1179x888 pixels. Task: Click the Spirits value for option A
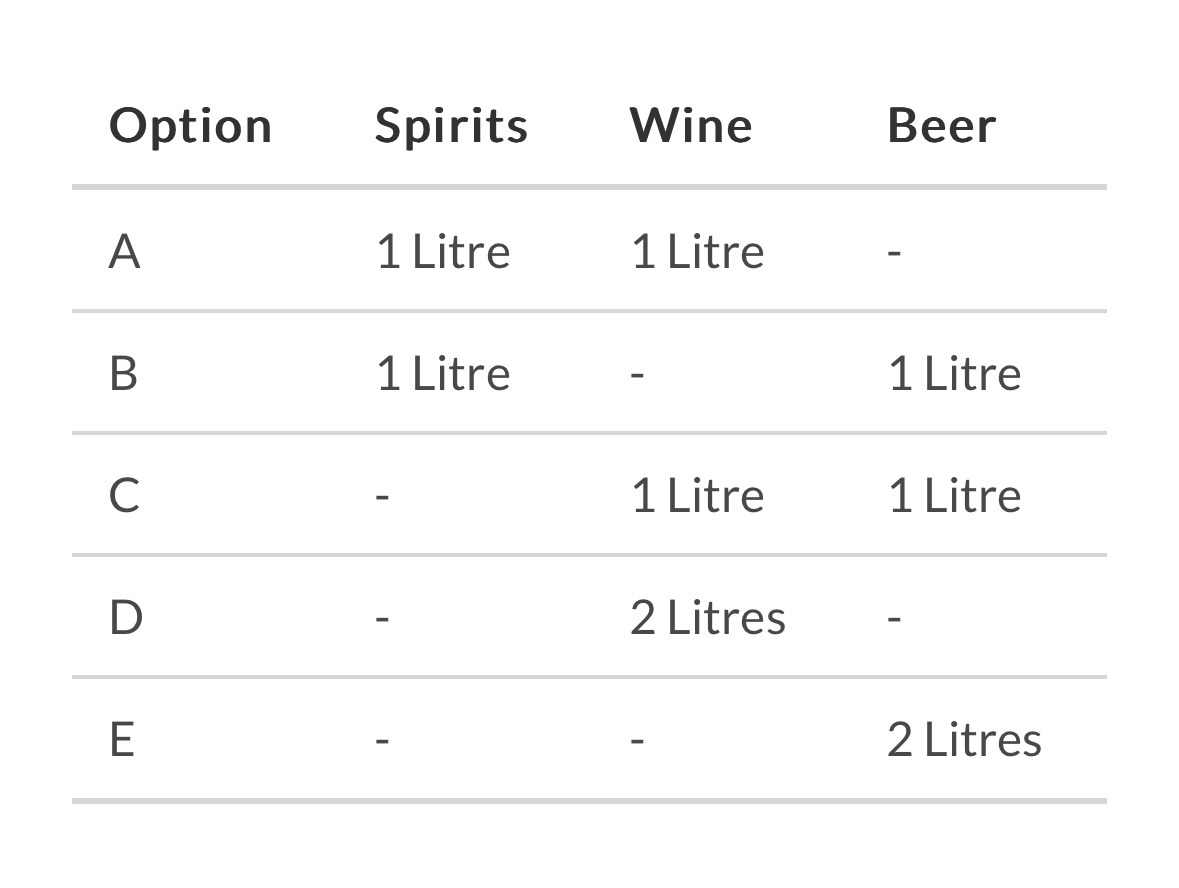(x=443, y=251)
